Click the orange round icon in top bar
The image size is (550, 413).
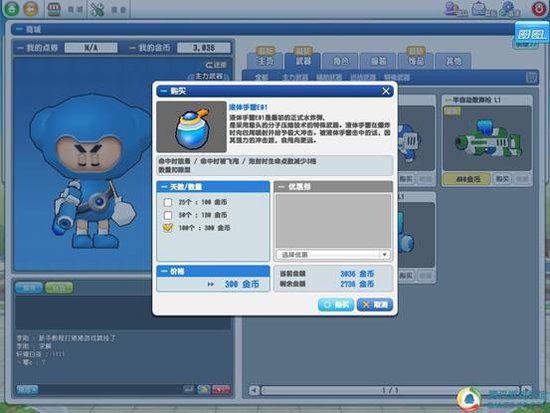tap(31, 8)
